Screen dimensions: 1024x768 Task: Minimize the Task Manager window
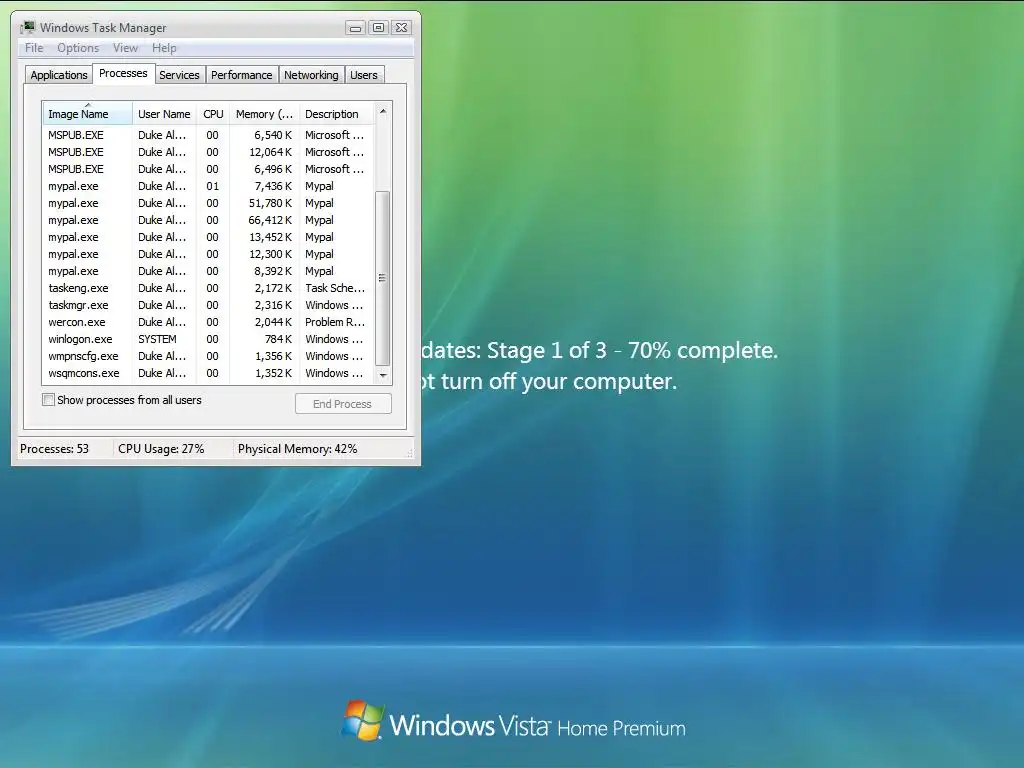355,27
